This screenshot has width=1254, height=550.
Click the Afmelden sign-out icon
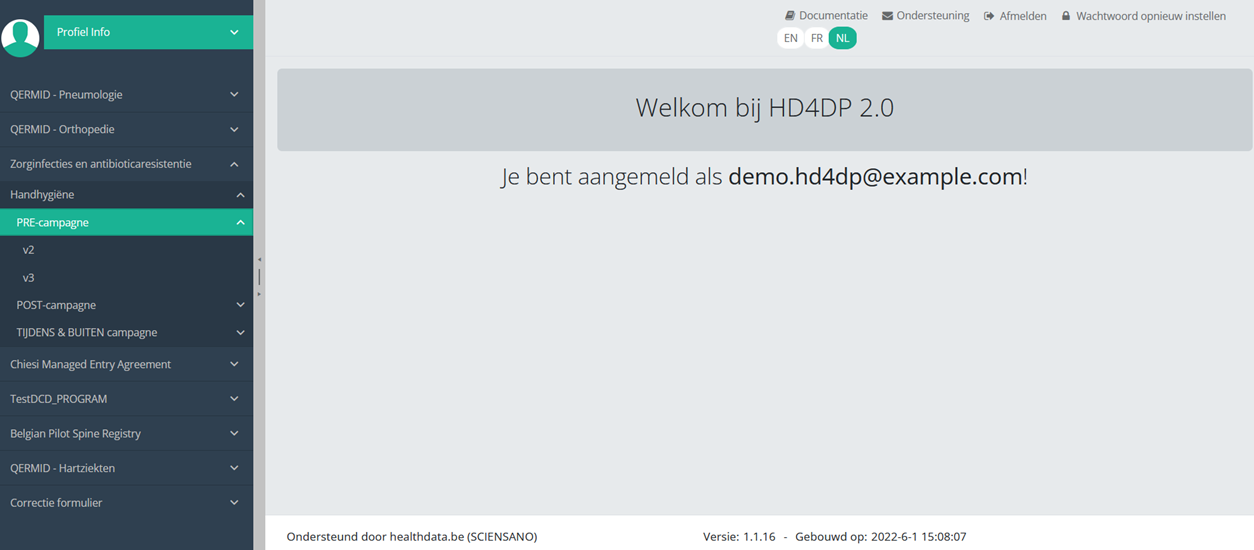[x=989, y=16]
